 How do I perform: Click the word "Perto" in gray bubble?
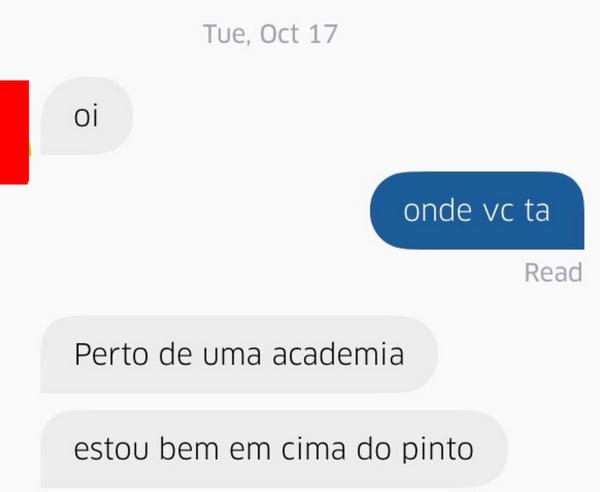click(x=111, y=354)
